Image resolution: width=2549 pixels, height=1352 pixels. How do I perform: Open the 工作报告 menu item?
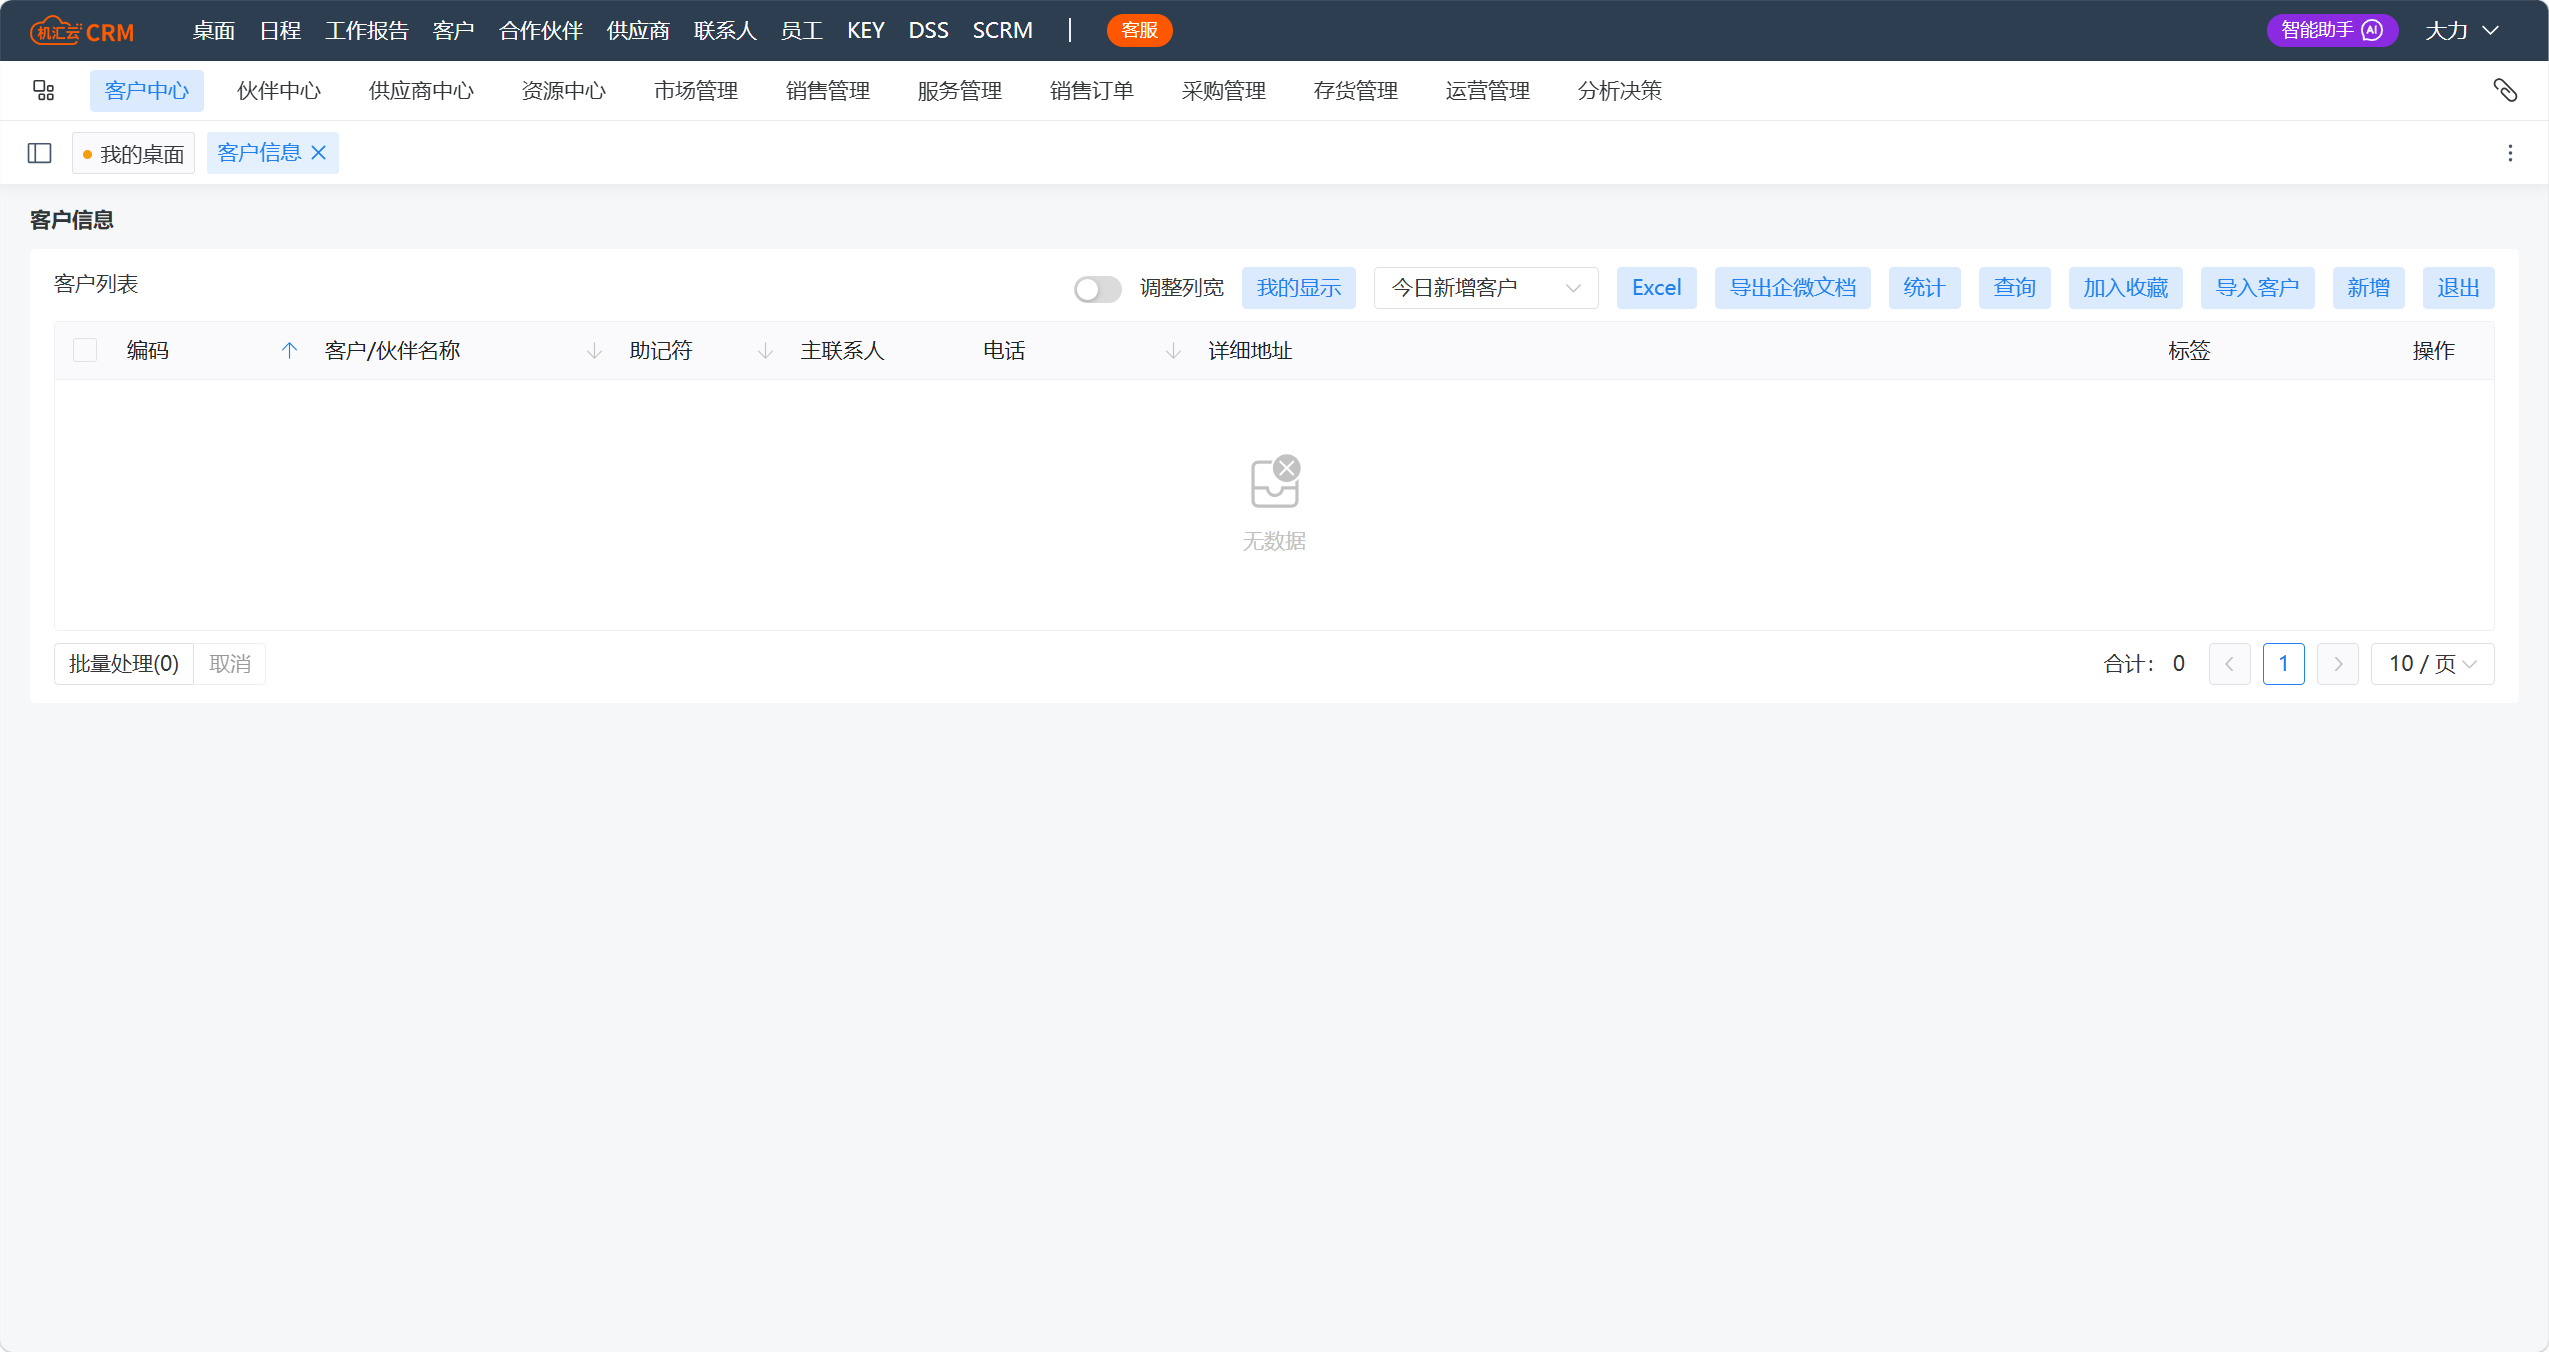(366, 31)
